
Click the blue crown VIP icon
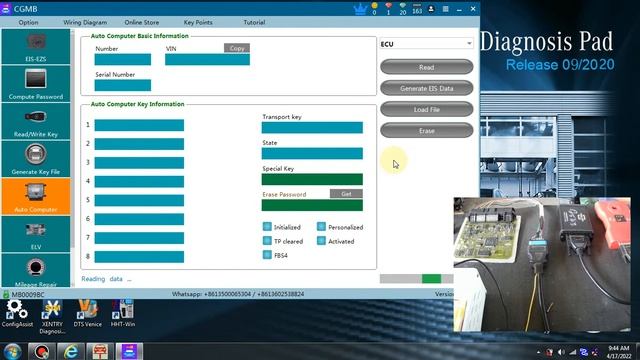pos(360,9)
